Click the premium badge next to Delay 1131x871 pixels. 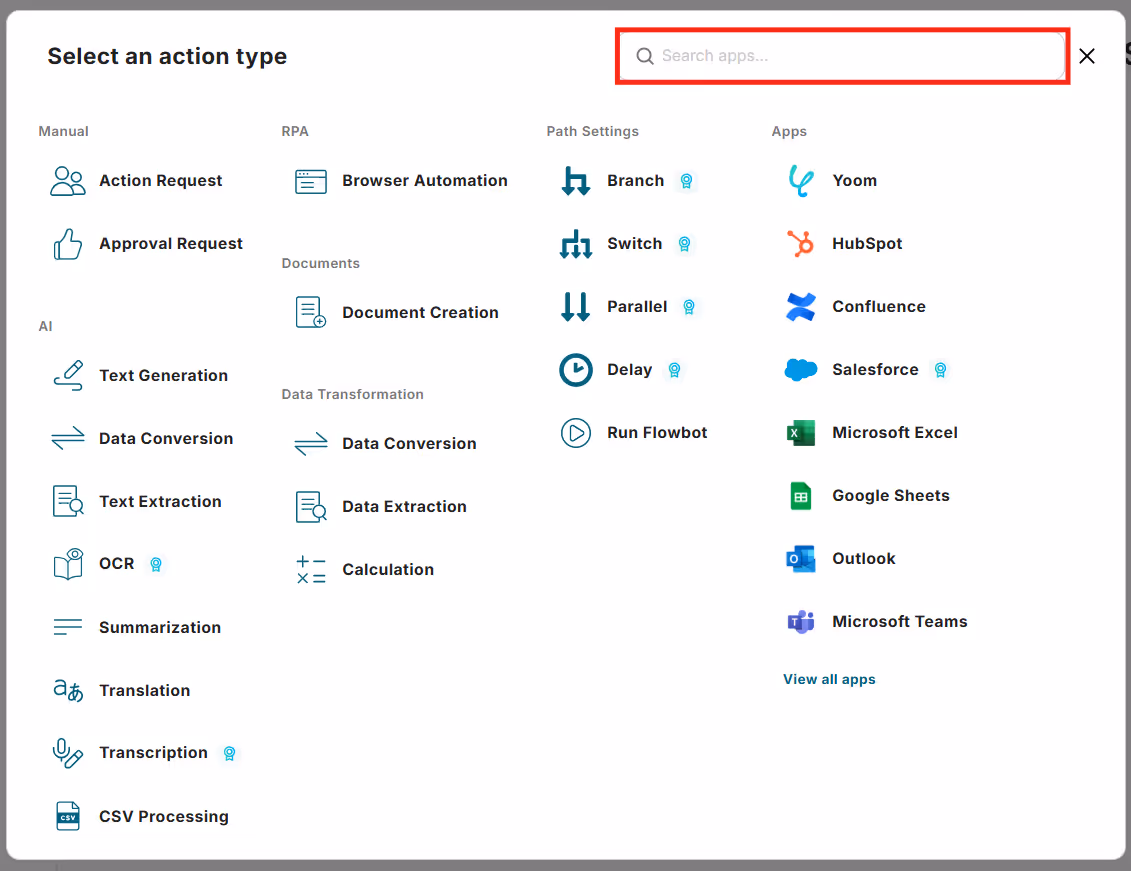click(x=674, y=370)
